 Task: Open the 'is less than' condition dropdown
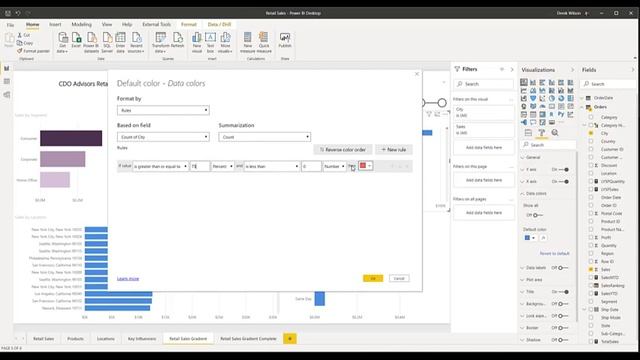[272, 167]
